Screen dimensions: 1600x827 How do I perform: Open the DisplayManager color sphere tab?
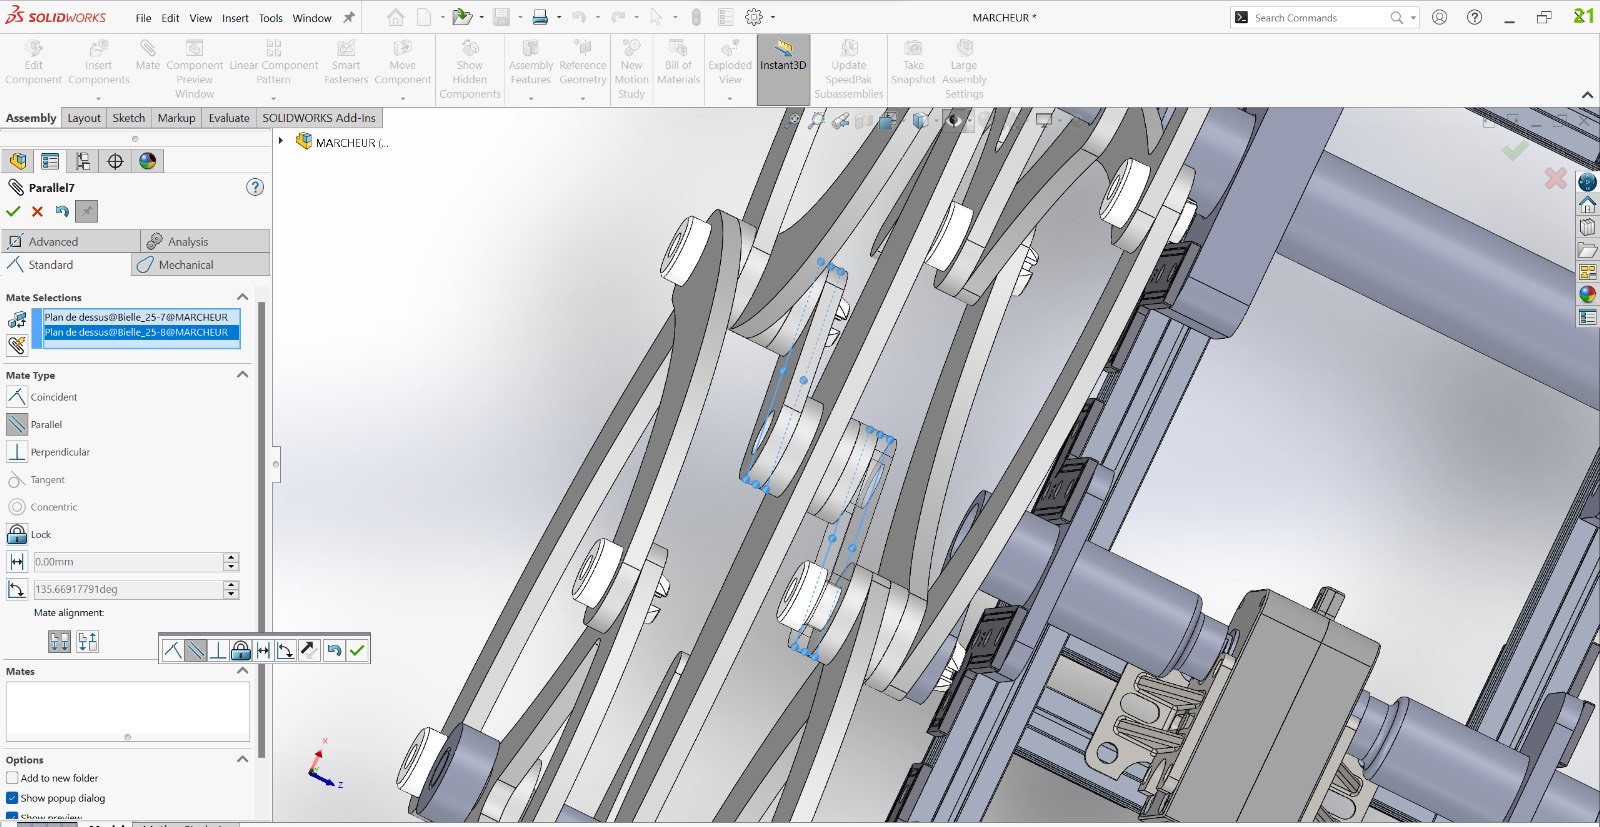pyautogui.click(x=148, y=161)
